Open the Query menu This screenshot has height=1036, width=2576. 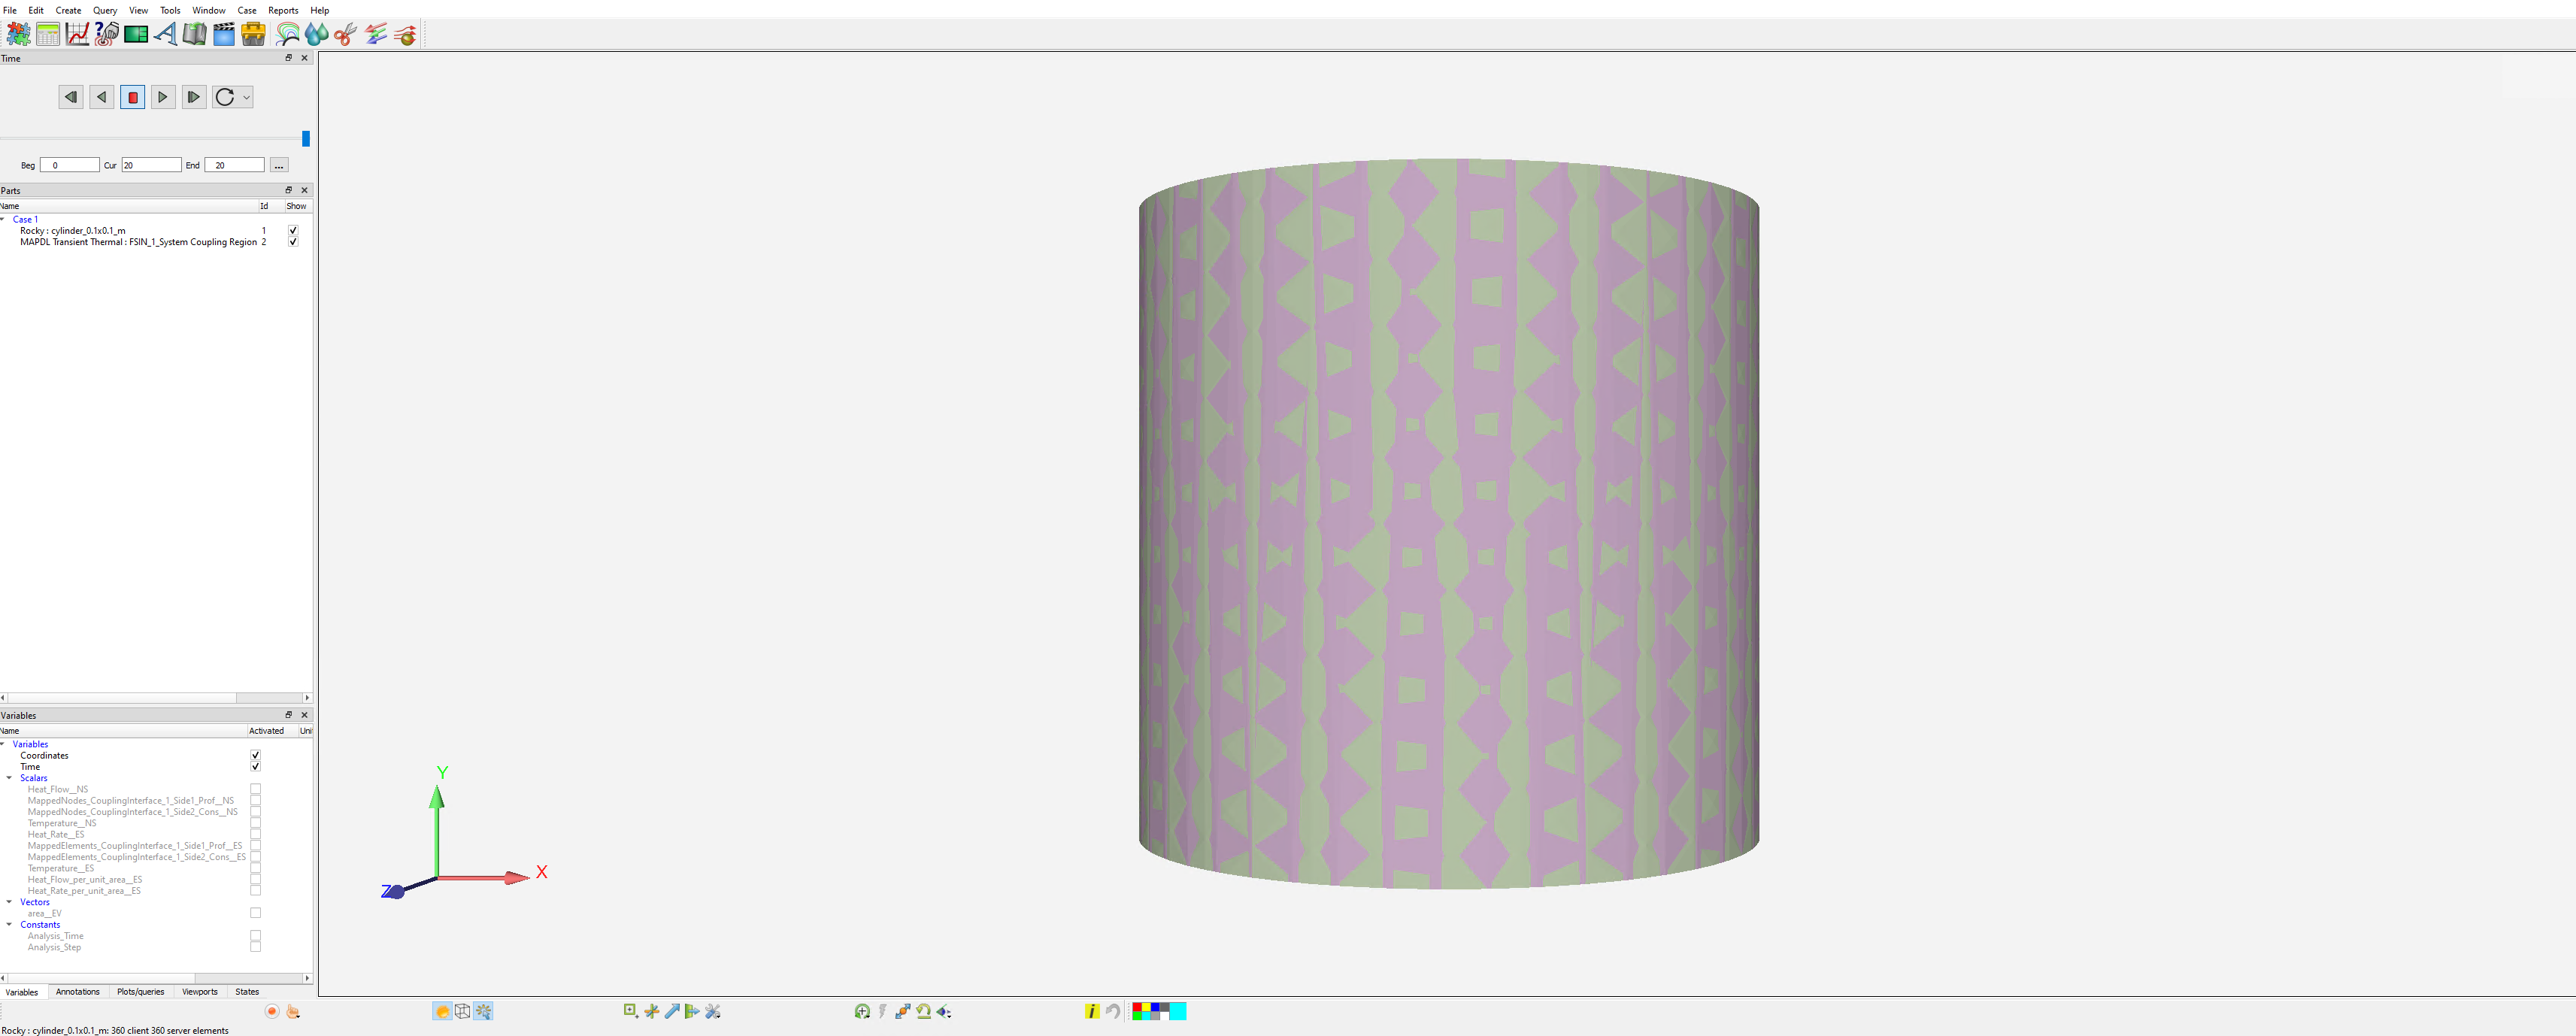pos(105,10)
